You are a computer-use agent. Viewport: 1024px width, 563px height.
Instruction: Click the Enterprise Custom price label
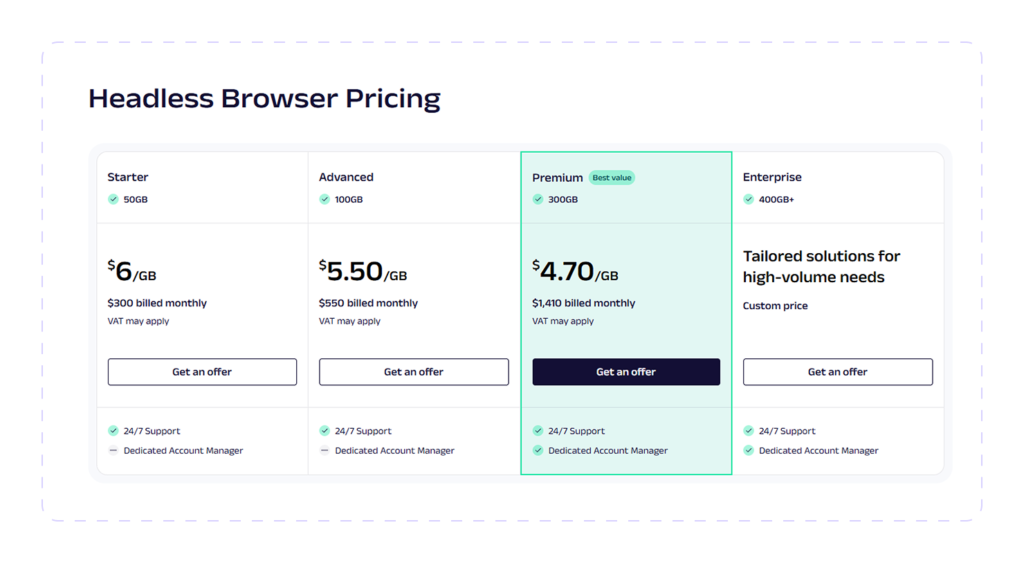click(775, 306)
